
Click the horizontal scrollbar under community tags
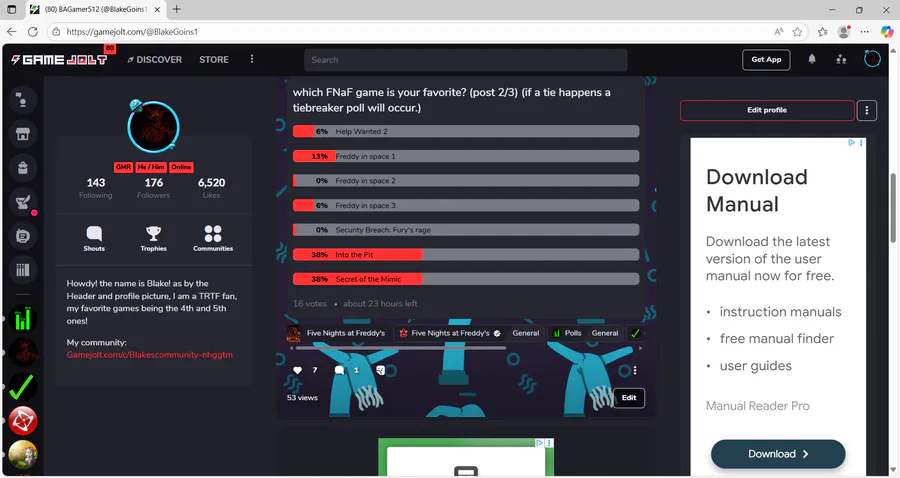point(401,348)
